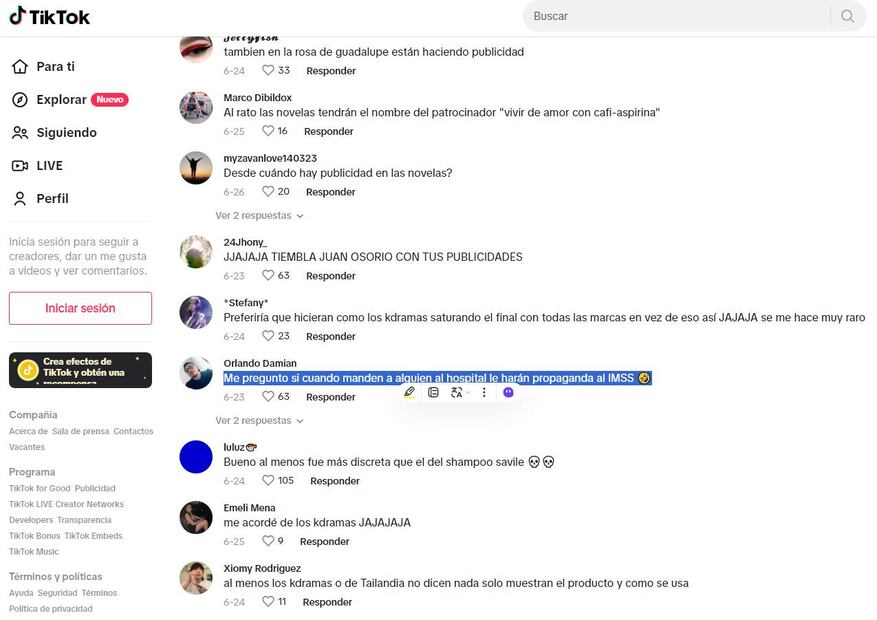Viewport: 877px width, 620px height.
Task: Expand Ver 2 respuestas under Orlando Damian
Action: 259,420
